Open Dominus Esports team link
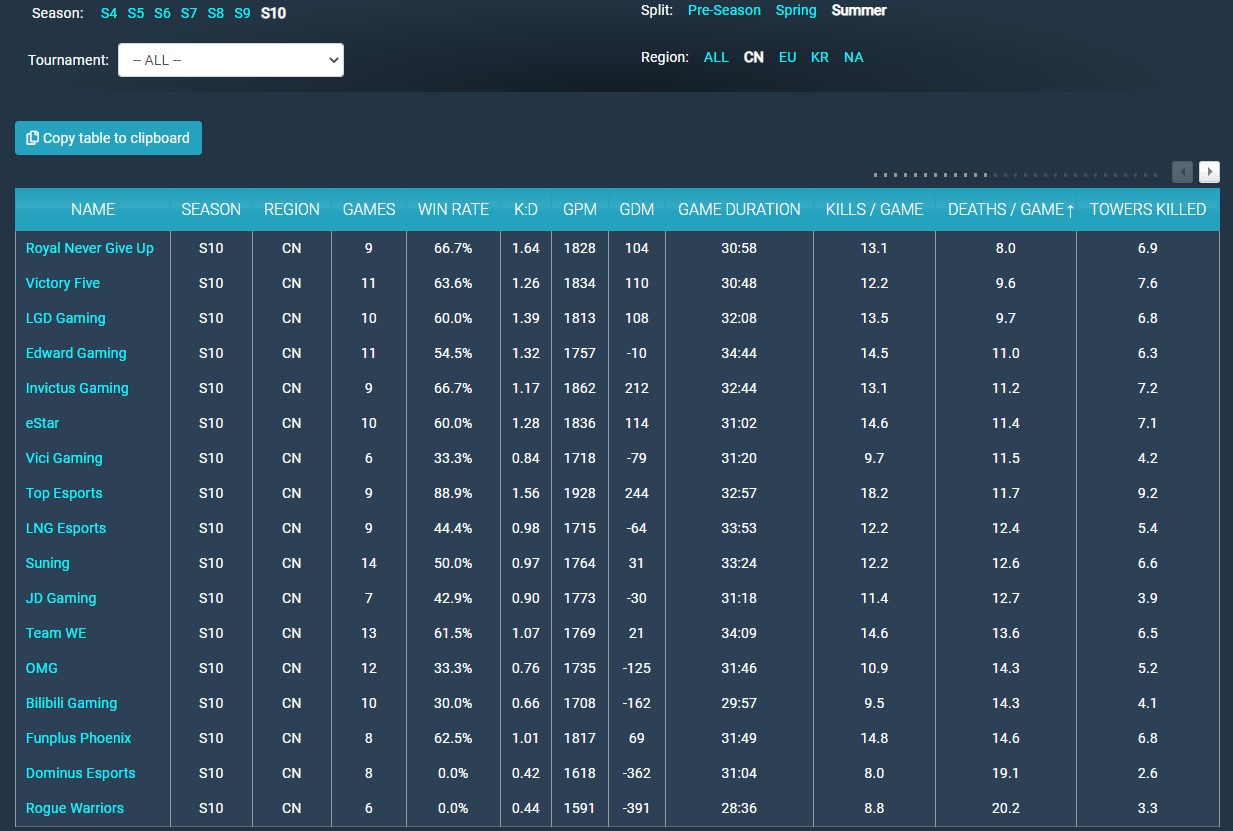The height and width of the screenshot is (831, 1233). [81, 773]
